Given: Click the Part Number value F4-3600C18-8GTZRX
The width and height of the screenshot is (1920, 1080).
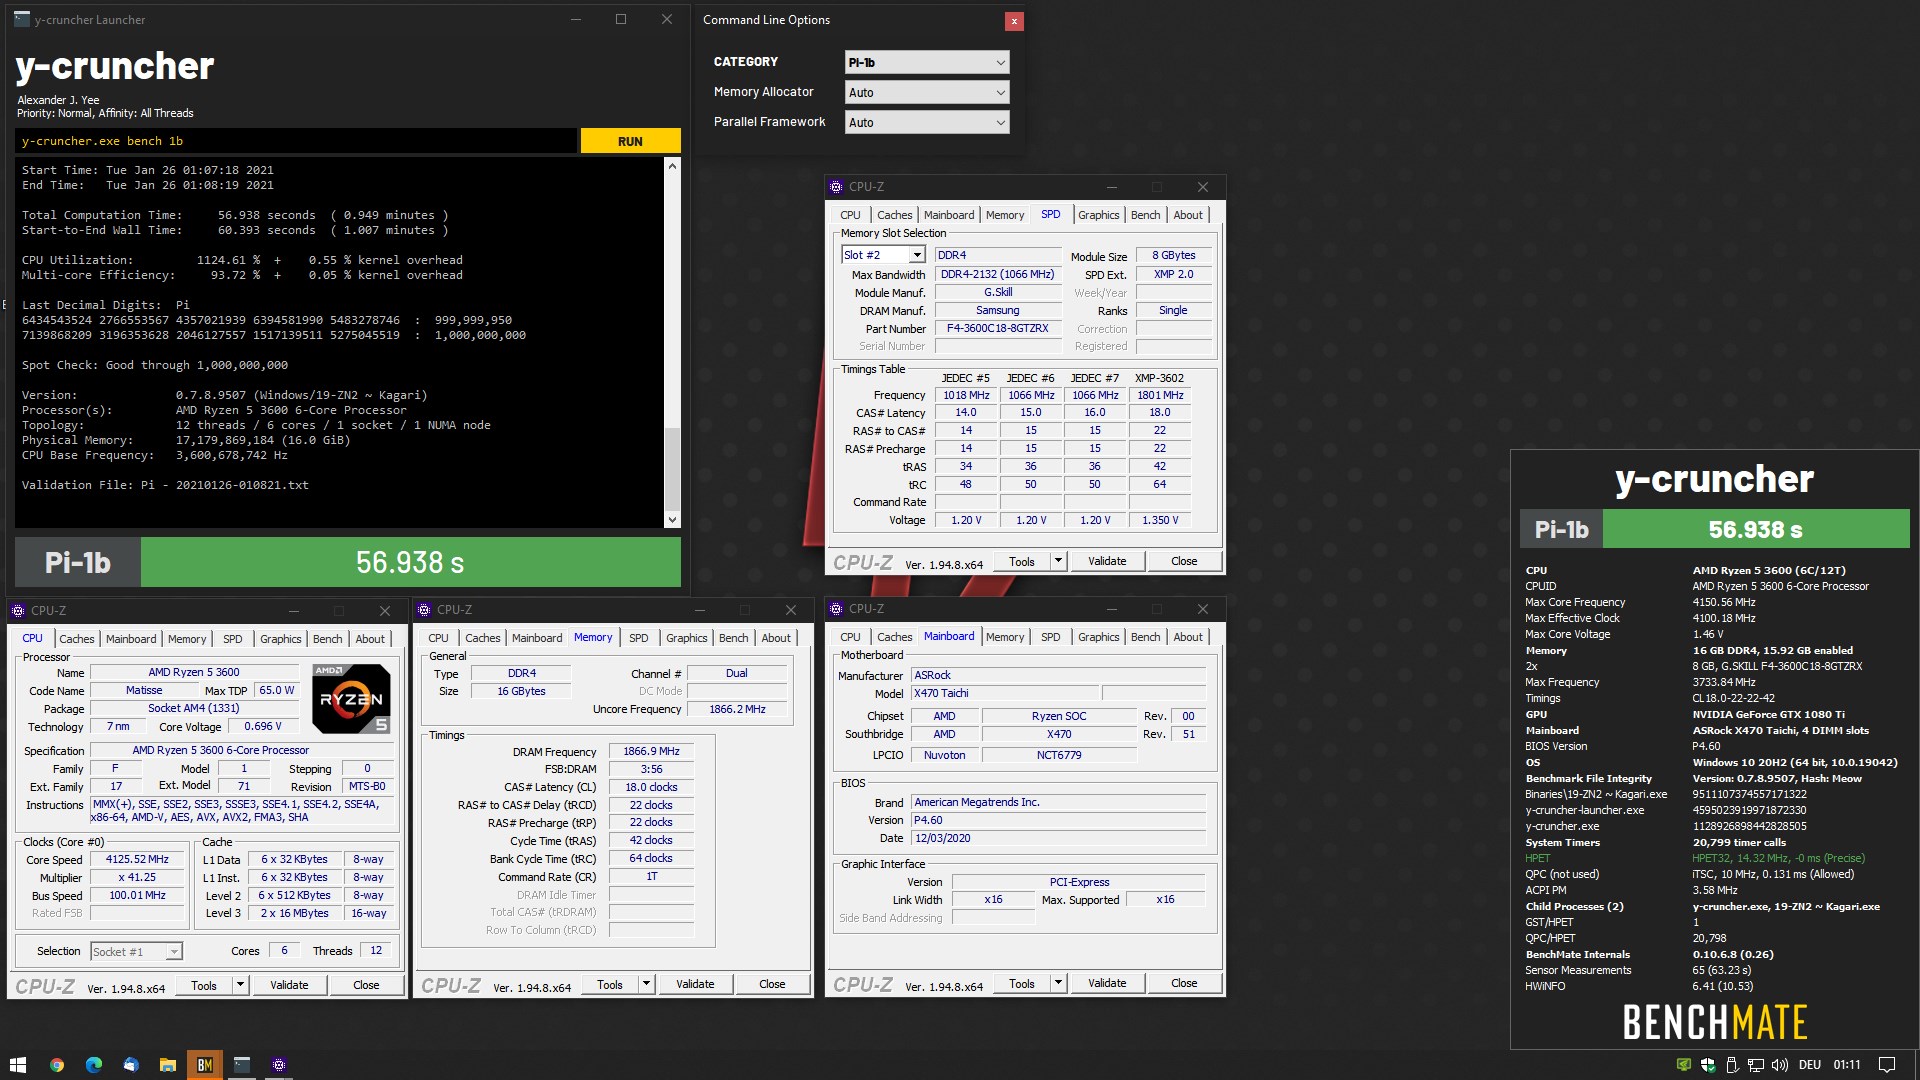Looking at the screenshot, I should pos(997,329).
